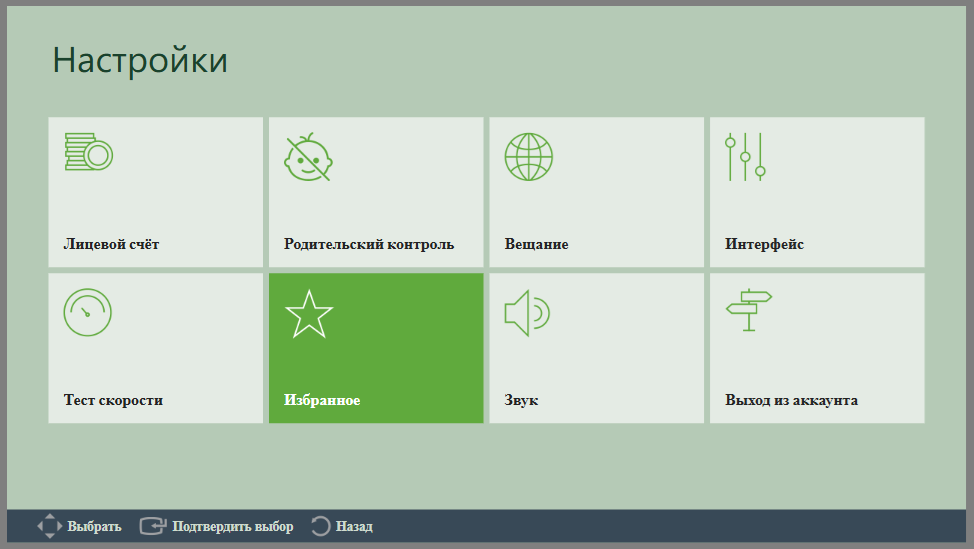The width and height of the screenshot is (974, 549).
Task: Click the crossed-out baby face icon
Action: click(308, 157)
